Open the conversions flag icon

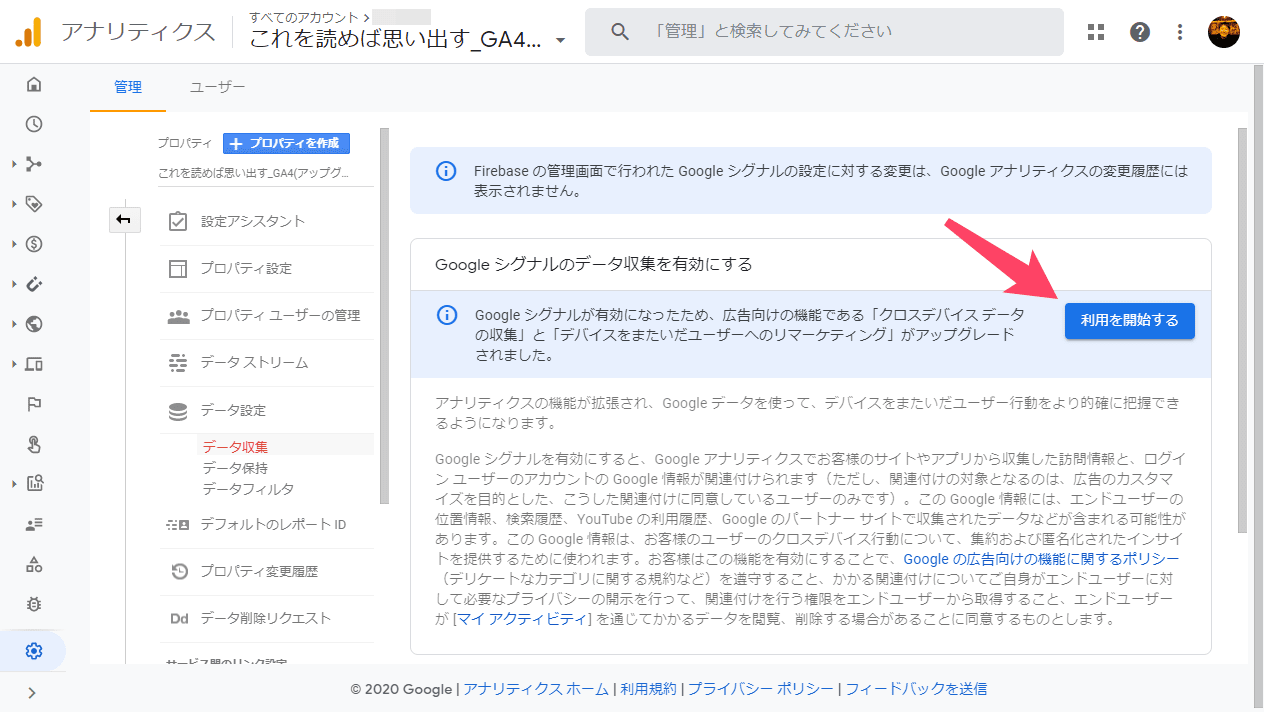point(34,404)
